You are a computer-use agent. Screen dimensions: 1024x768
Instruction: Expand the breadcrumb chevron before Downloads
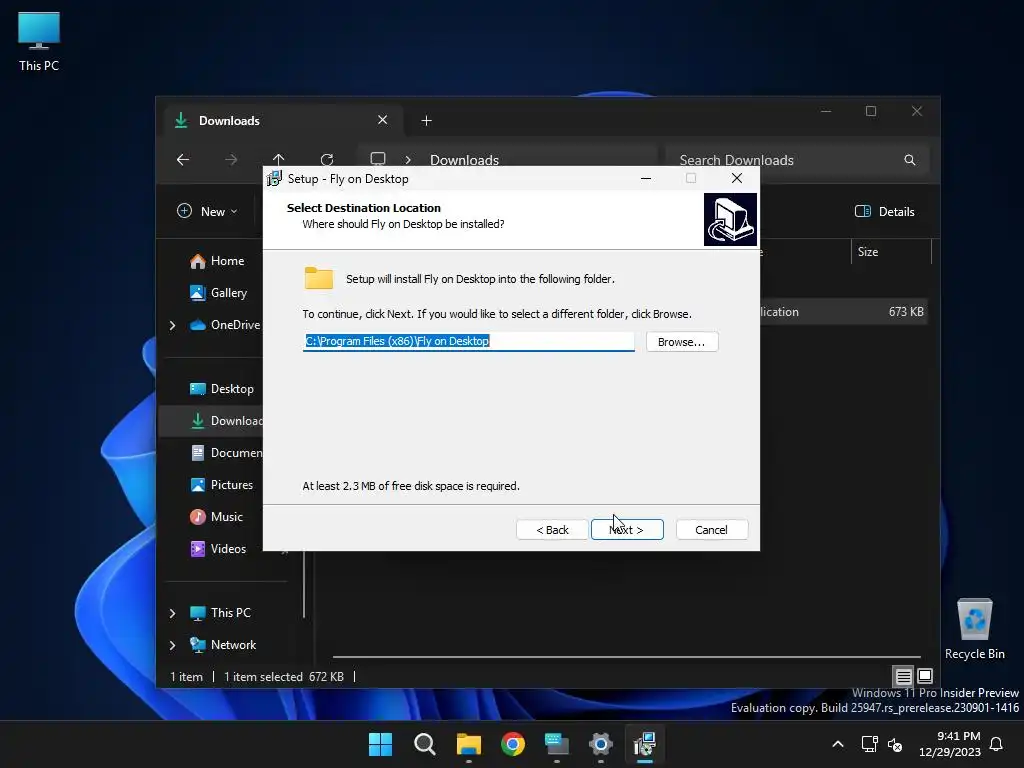[408, 160]
